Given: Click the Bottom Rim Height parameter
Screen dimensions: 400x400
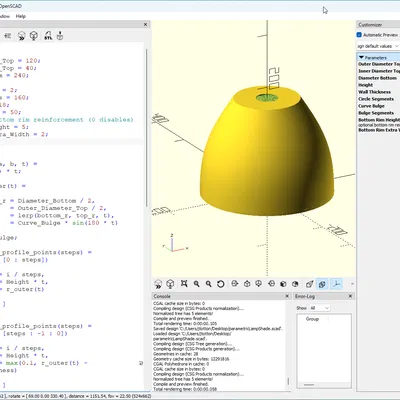Looking at the screenshot, I should click(379, 120).
